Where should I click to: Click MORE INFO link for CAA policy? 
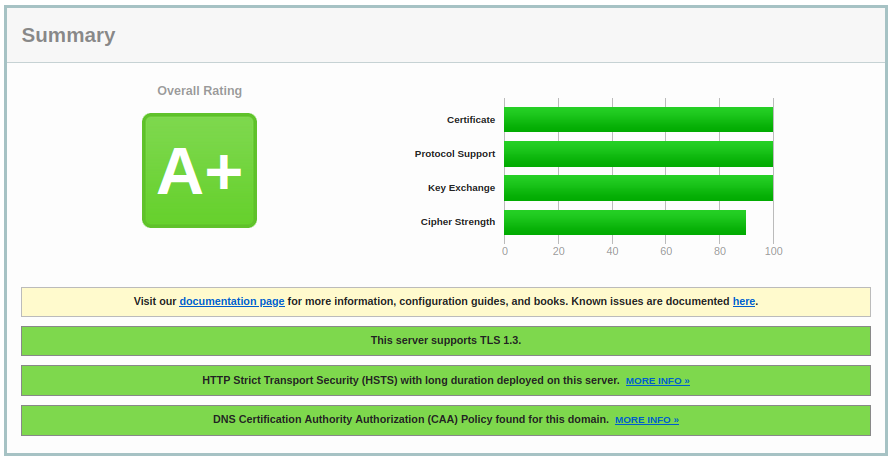tap(647, 420)
